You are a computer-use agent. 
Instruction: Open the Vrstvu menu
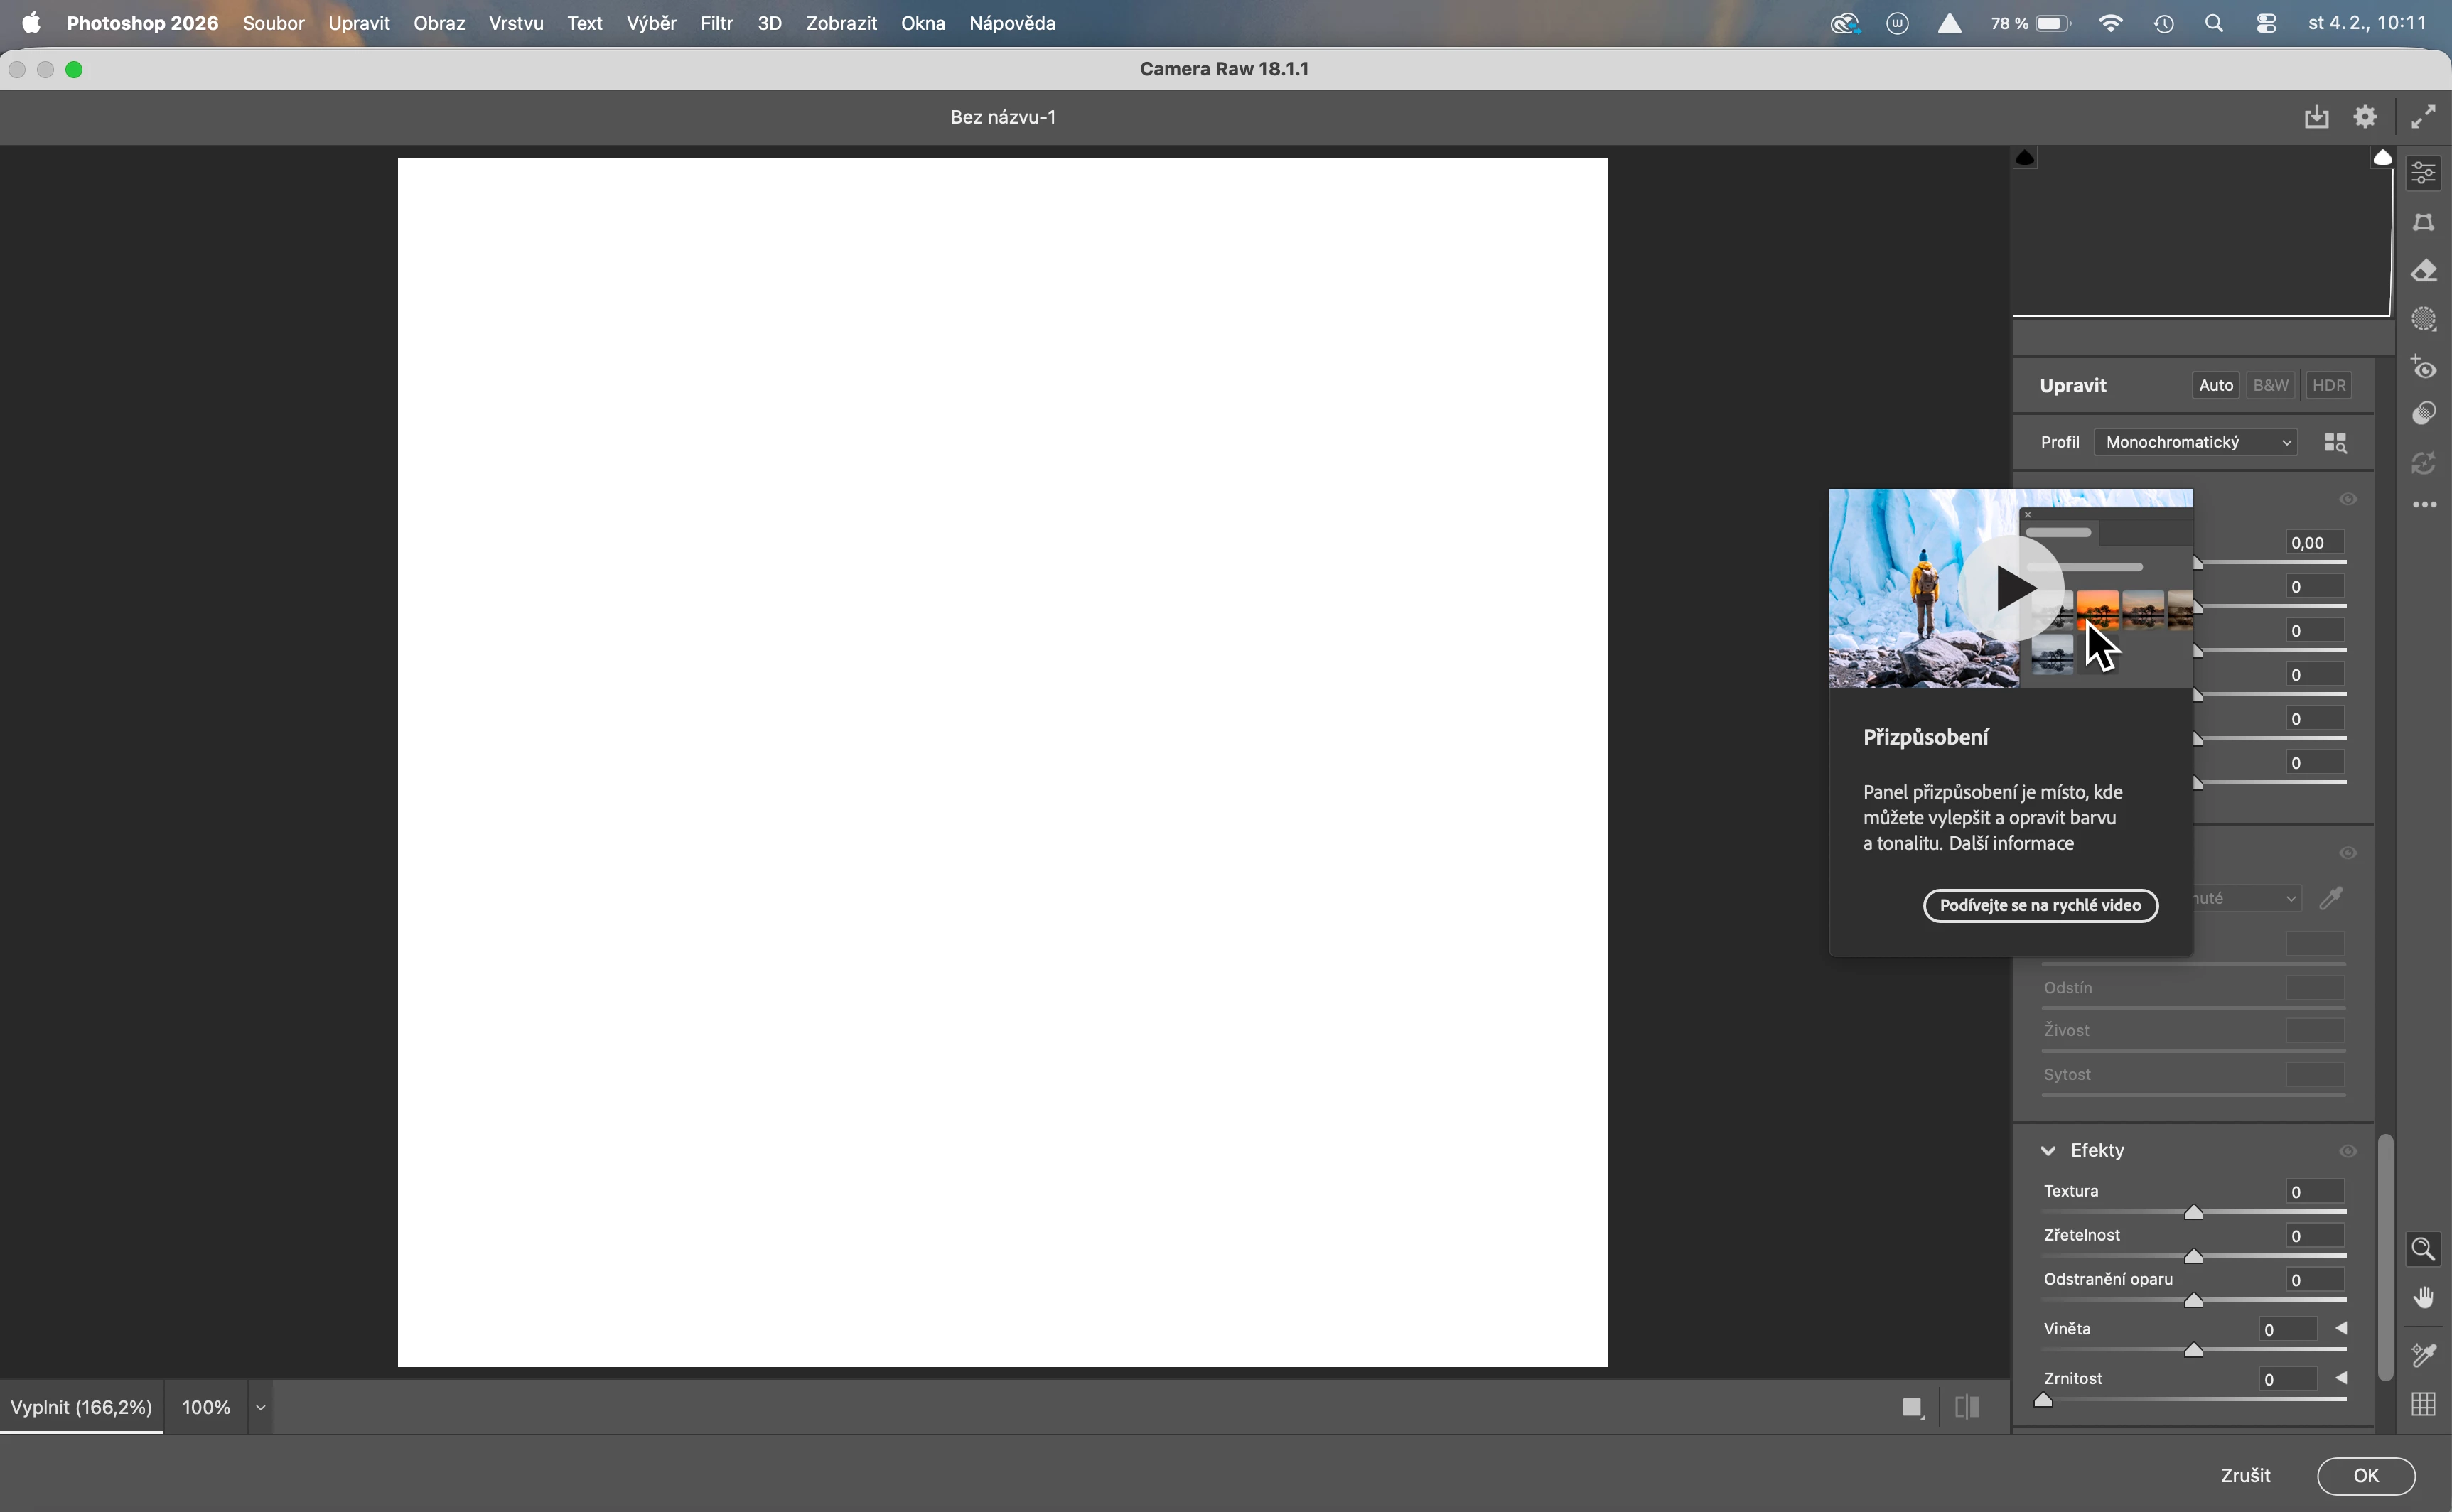(x=516, y=23)
